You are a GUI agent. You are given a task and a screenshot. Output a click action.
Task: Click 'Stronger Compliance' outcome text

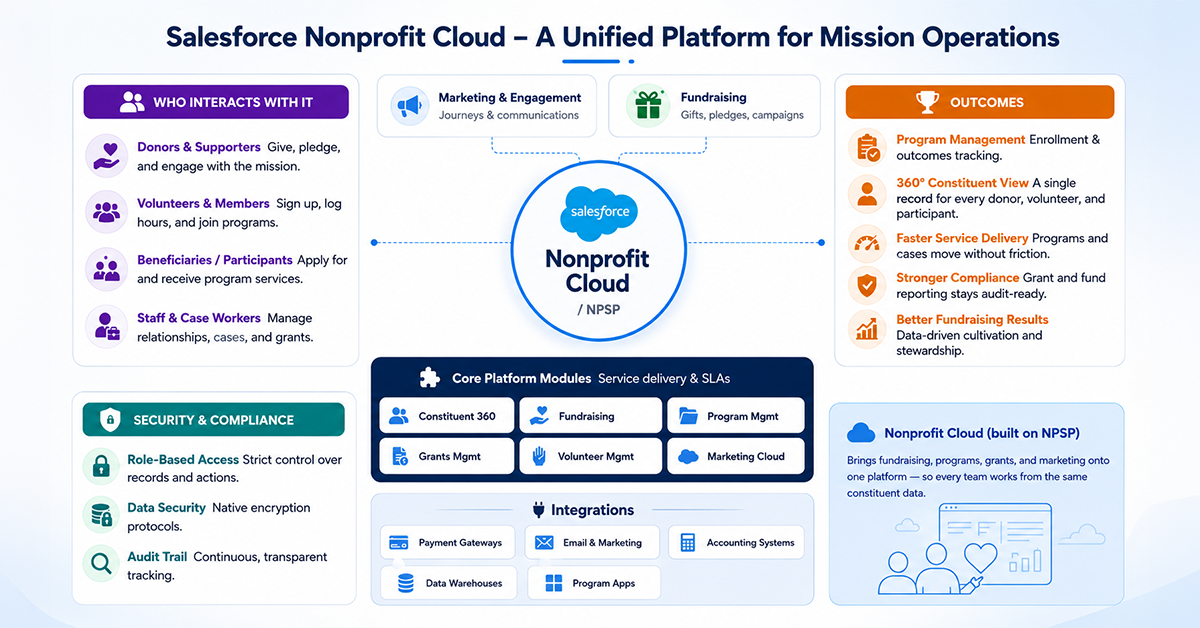click(958, 278)
